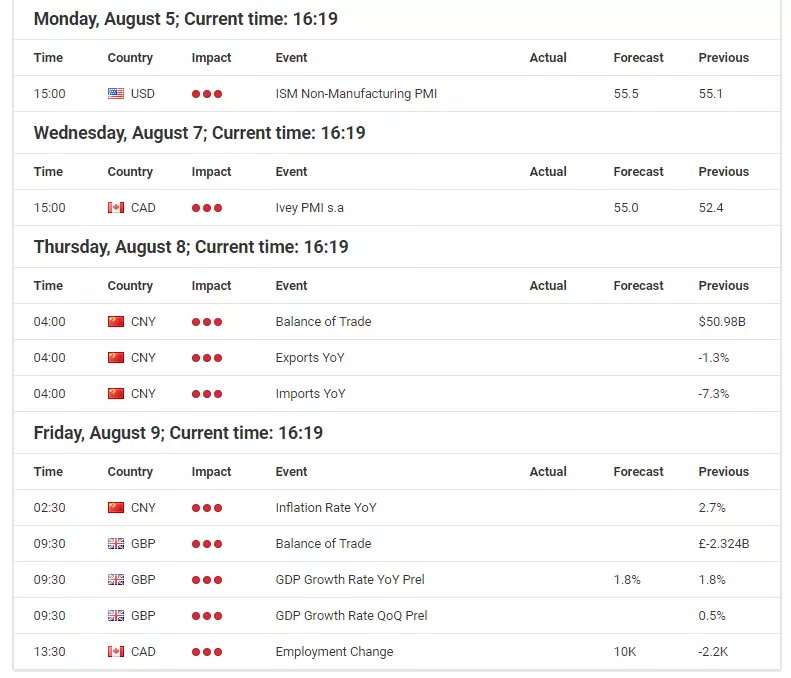Click forecast value 55.0 for Ivey PMI
The image size is (791, 678).
tap(626, 208)
